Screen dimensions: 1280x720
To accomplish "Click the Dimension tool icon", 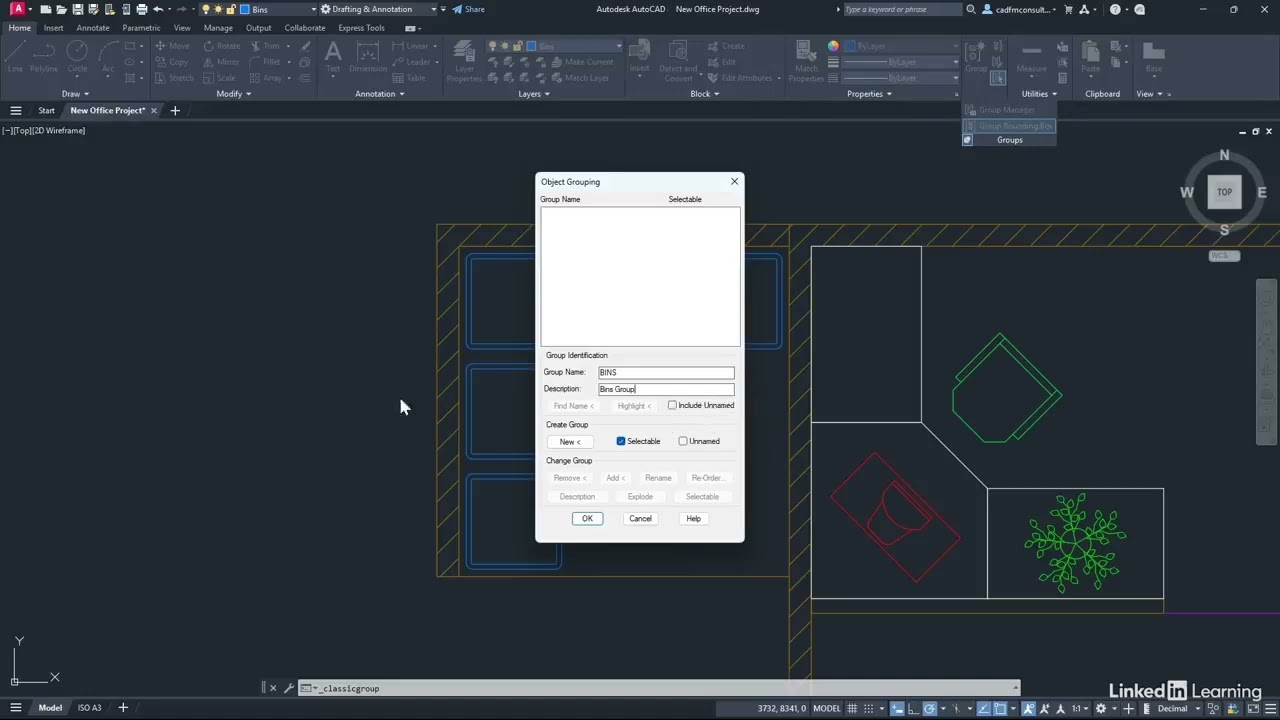I will 368,57.
